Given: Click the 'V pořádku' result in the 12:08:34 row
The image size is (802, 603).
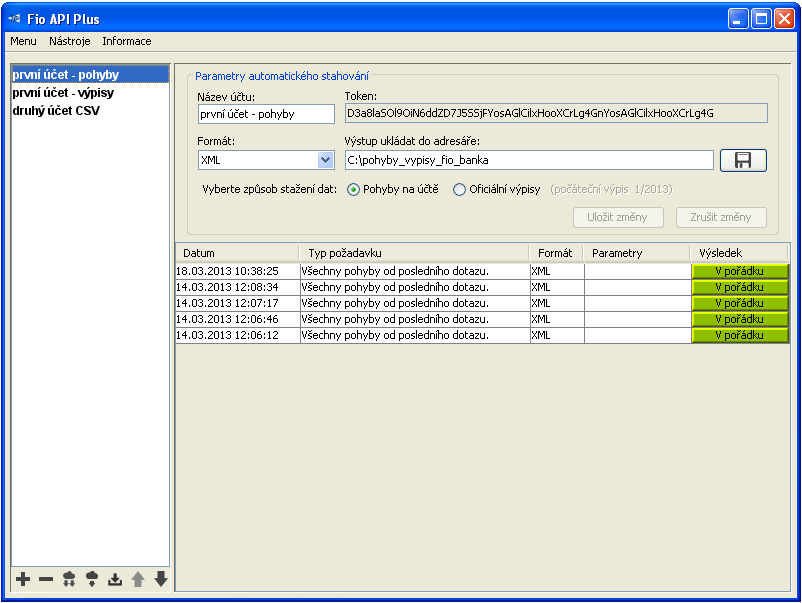Looking at the screenshot, I should pos(740,287).
